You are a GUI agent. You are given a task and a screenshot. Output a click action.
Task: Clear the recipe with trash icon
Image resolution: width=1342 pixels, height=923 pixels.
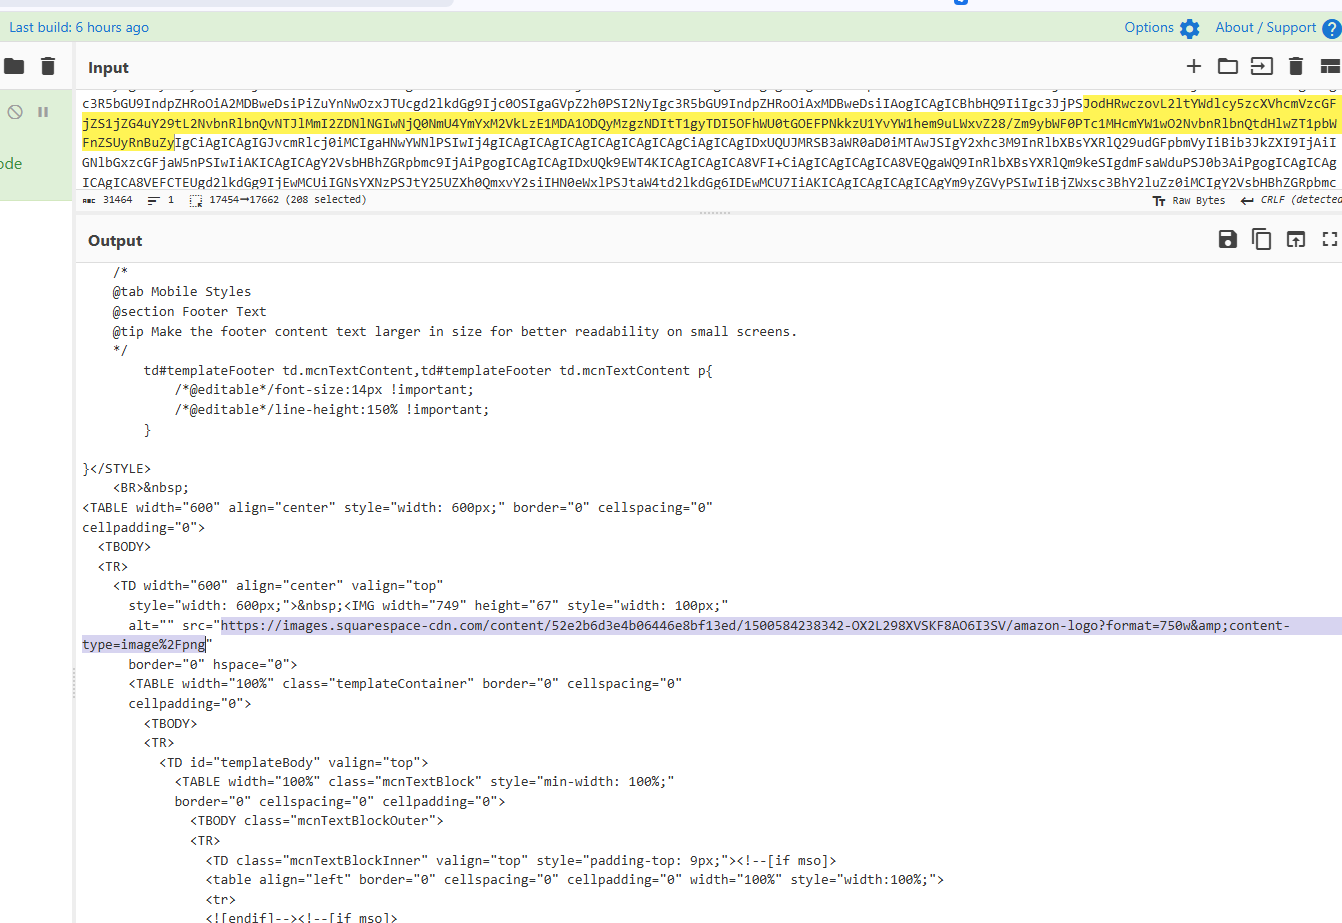pos(48,67)
